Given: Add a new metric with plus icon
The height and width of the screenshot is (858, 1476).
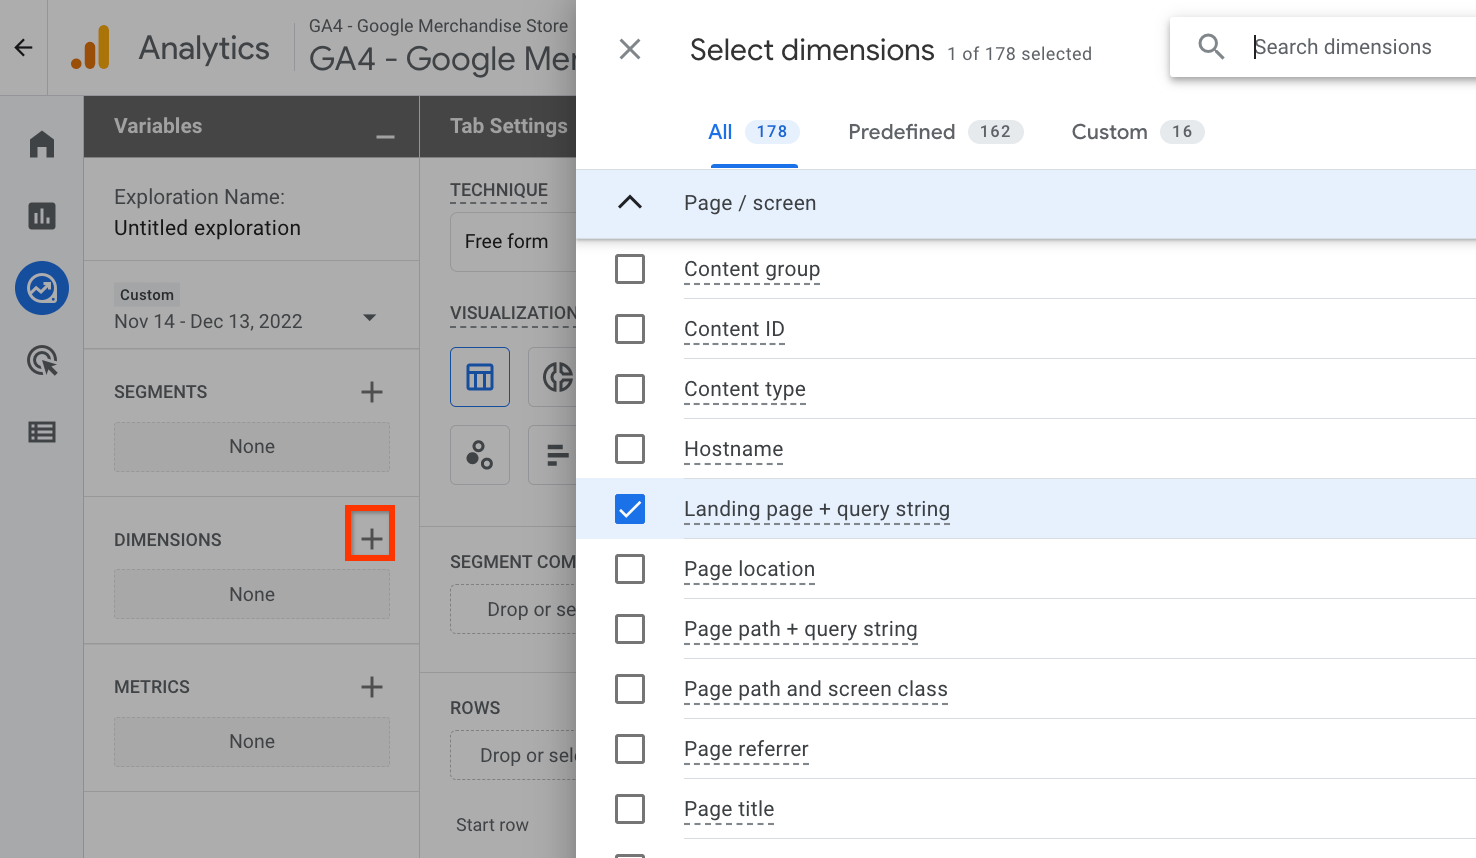Looking at the screenshot, I should click(371, 687).
